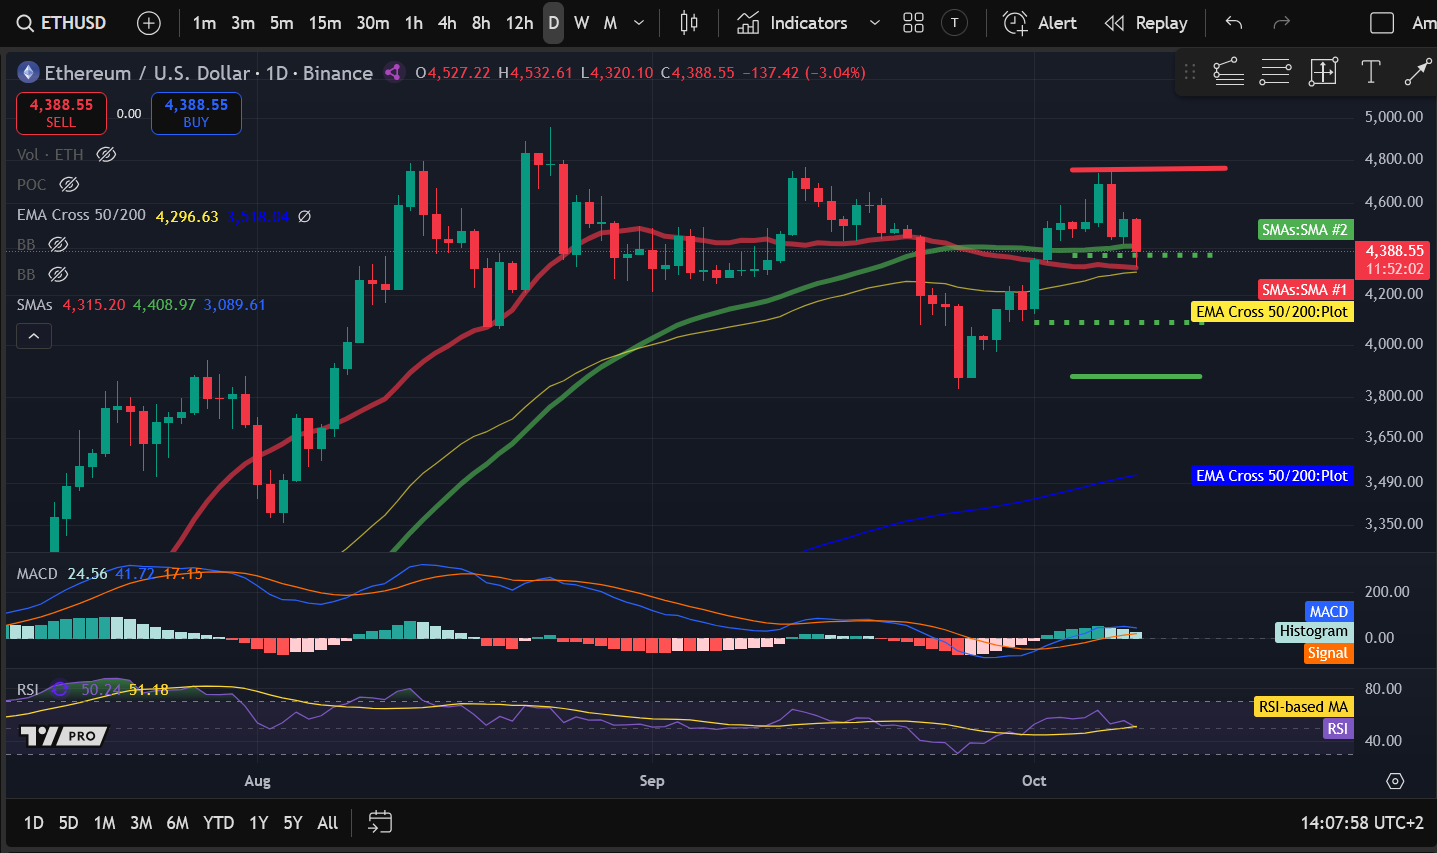Image resolution: width=1437 pixels, height=853 pixels.
Task: Open symbol search for ETHUSD
Action: (x=62, y=23)
